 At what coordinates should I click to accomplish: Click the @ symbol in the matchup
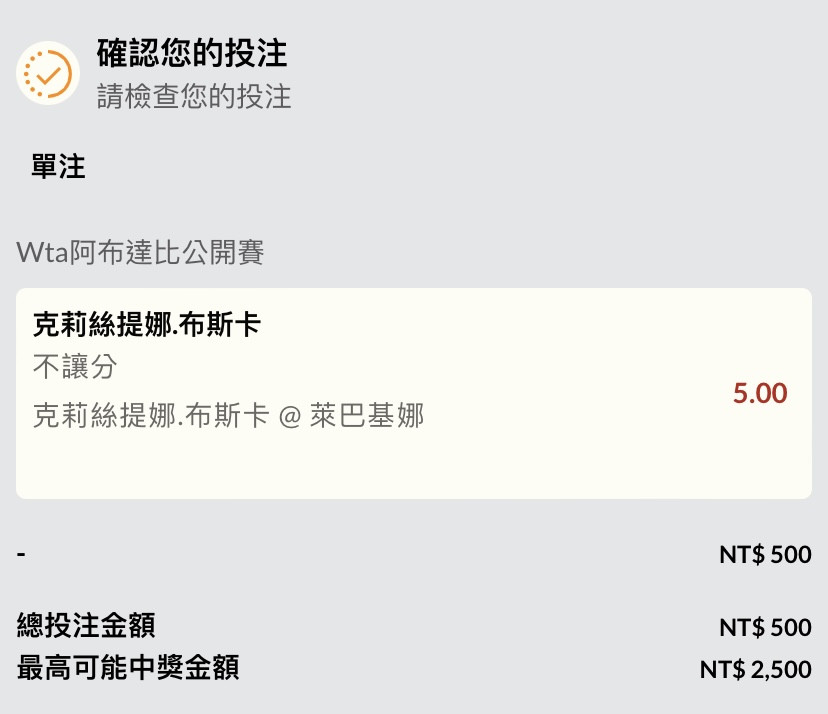pyautogui.click(x=290, y=416)
